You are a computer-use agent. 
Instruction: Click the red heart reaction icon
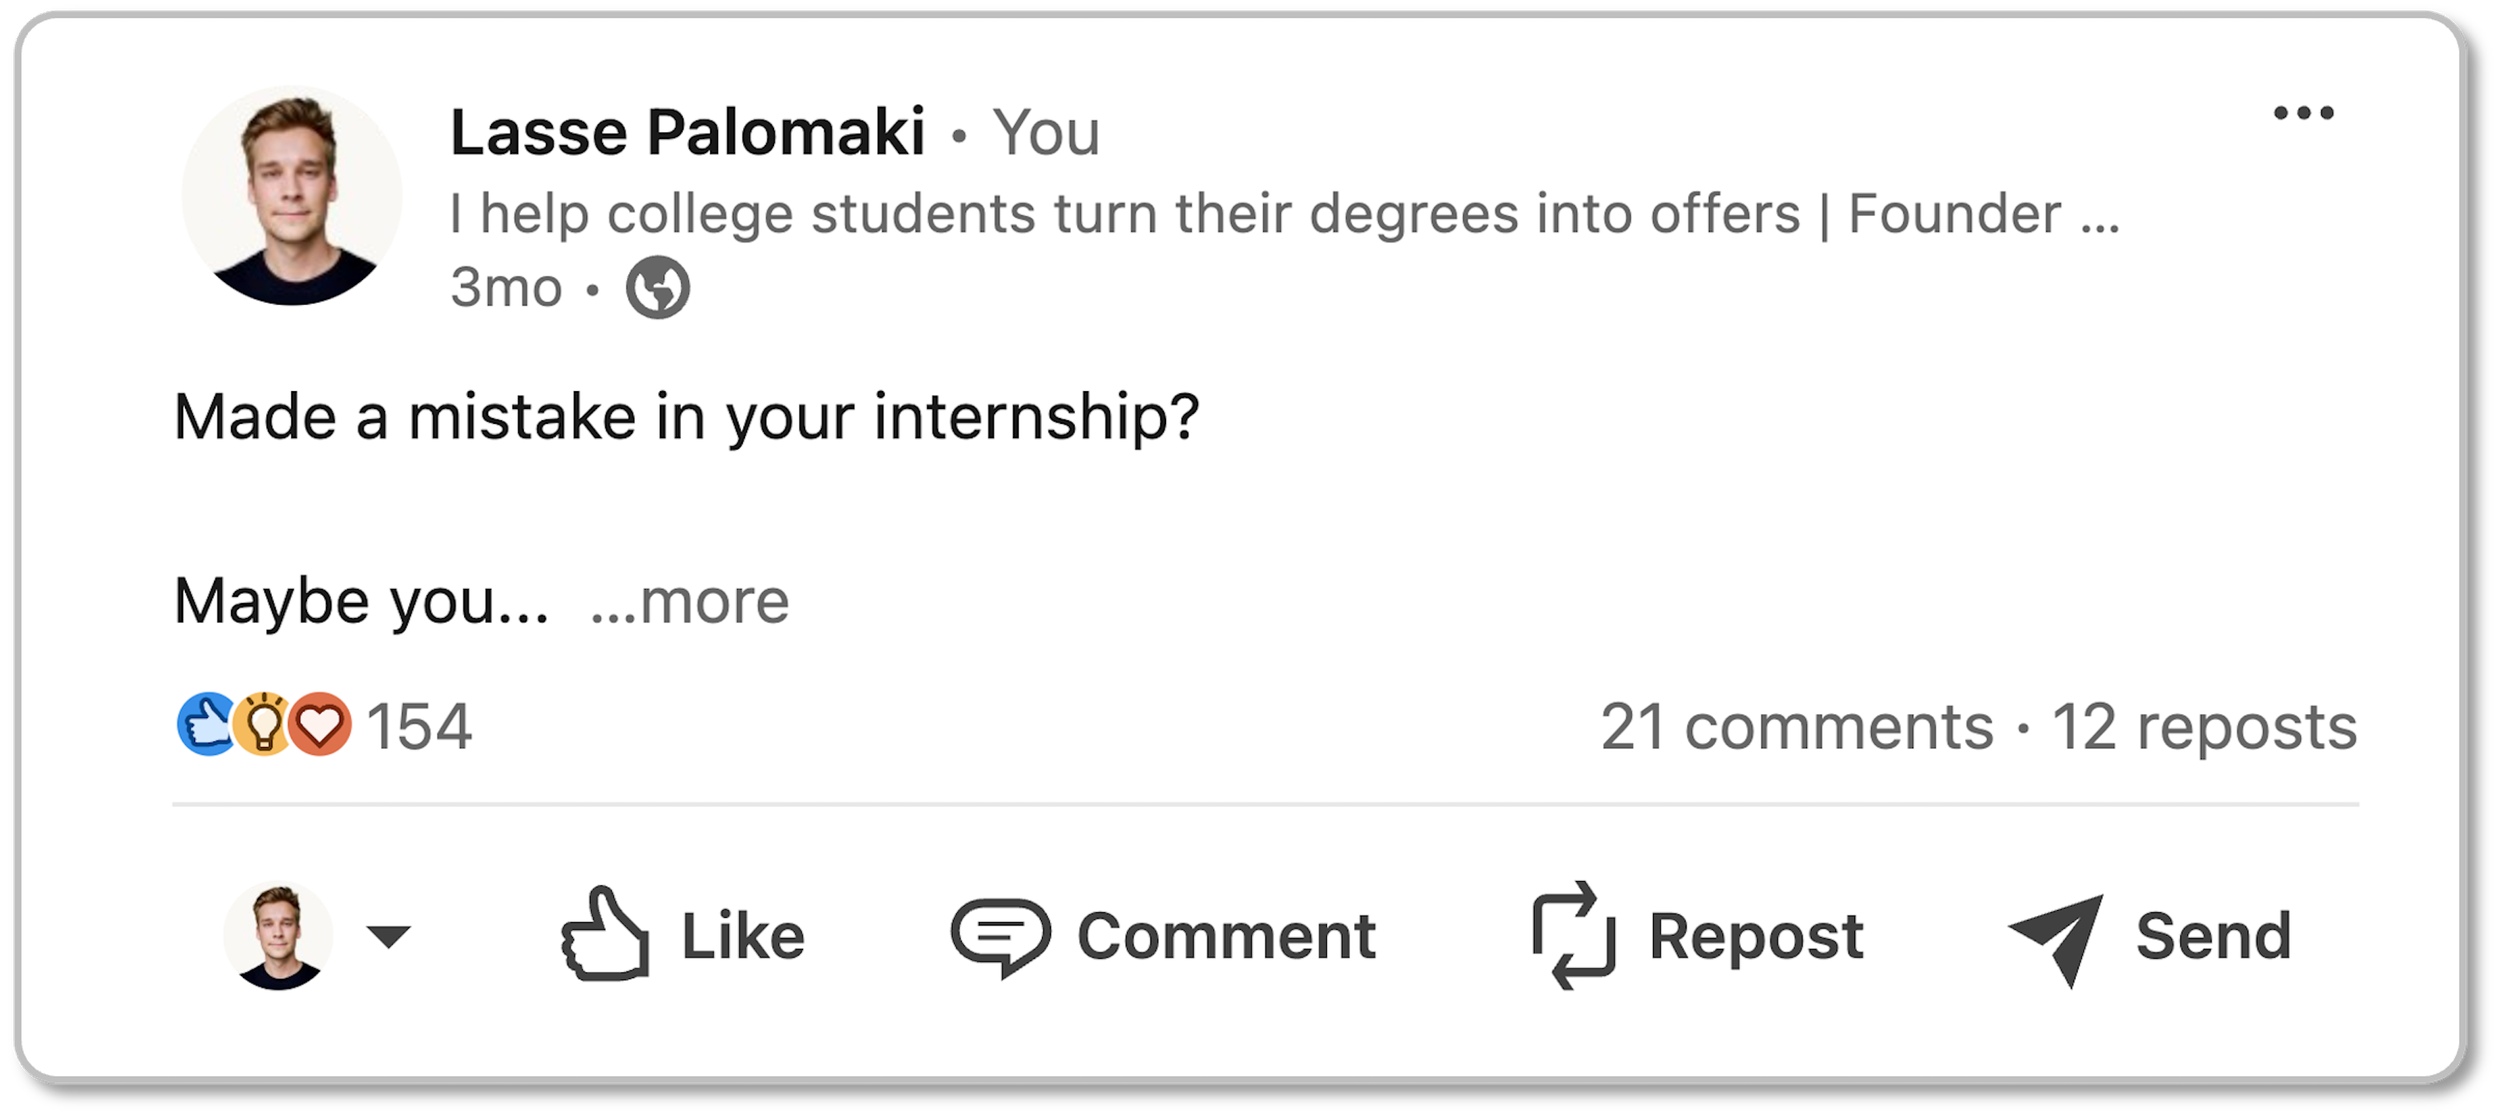pyautogui.click(x=321, y=724)
